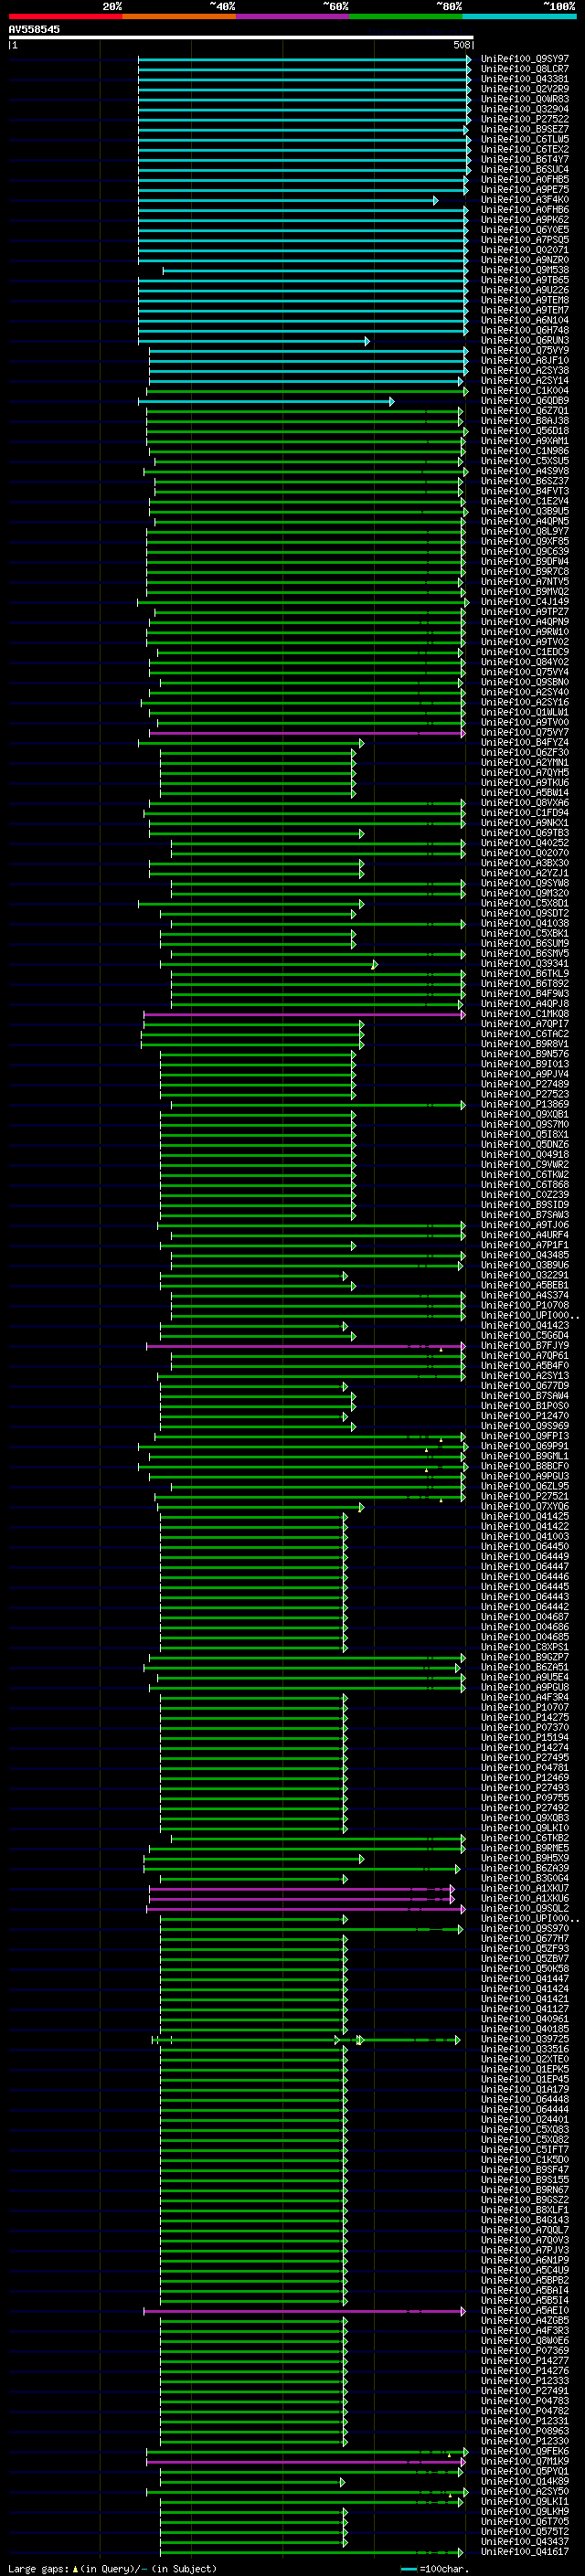Select hit label UniRef100_A6N104
585x2576 pixels.
[525, 320]
